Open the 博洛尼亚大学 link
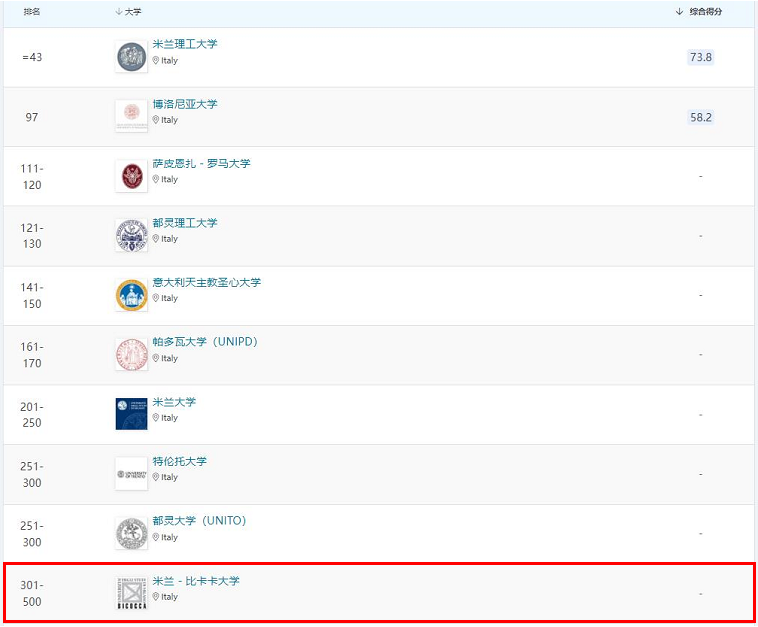 click(185, 104)
